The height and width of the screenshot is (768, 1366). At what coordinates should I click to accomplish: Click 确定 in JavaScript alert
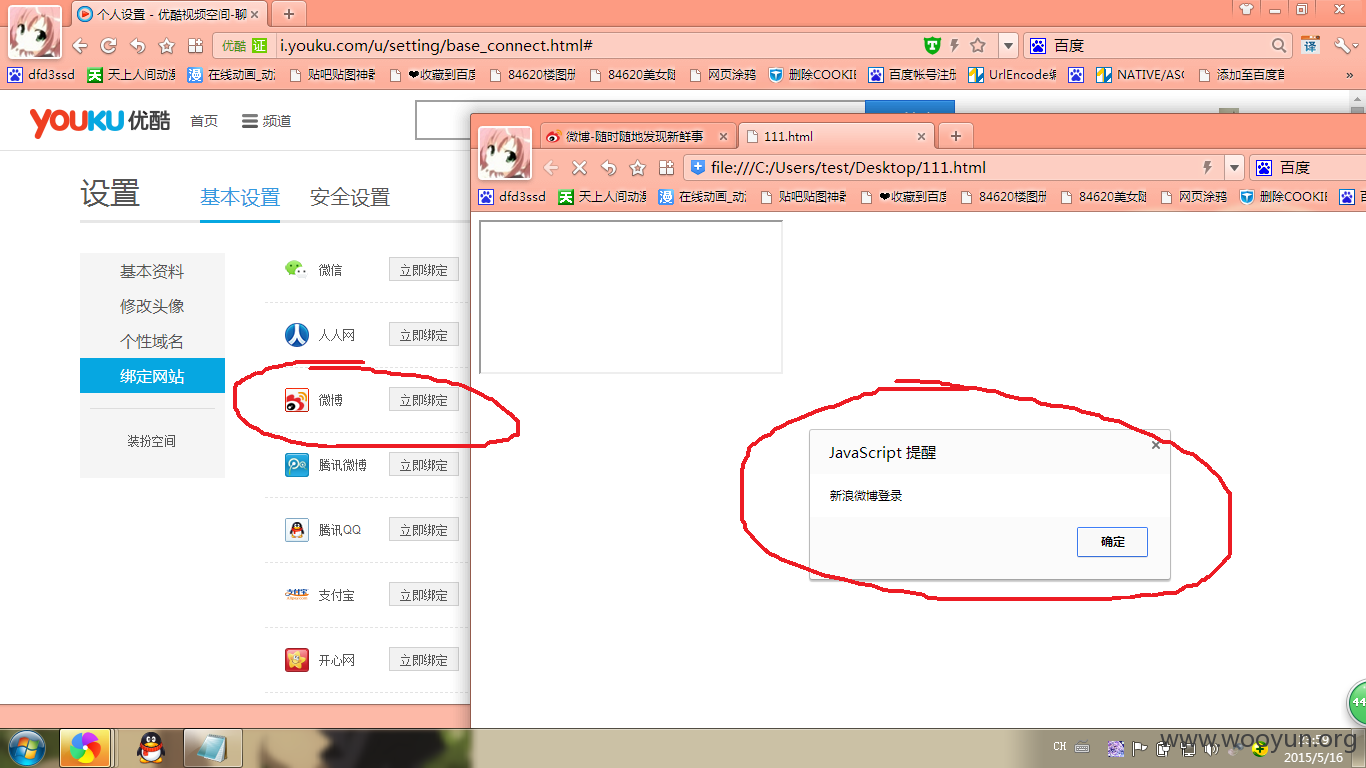[x=1112, y=542]
